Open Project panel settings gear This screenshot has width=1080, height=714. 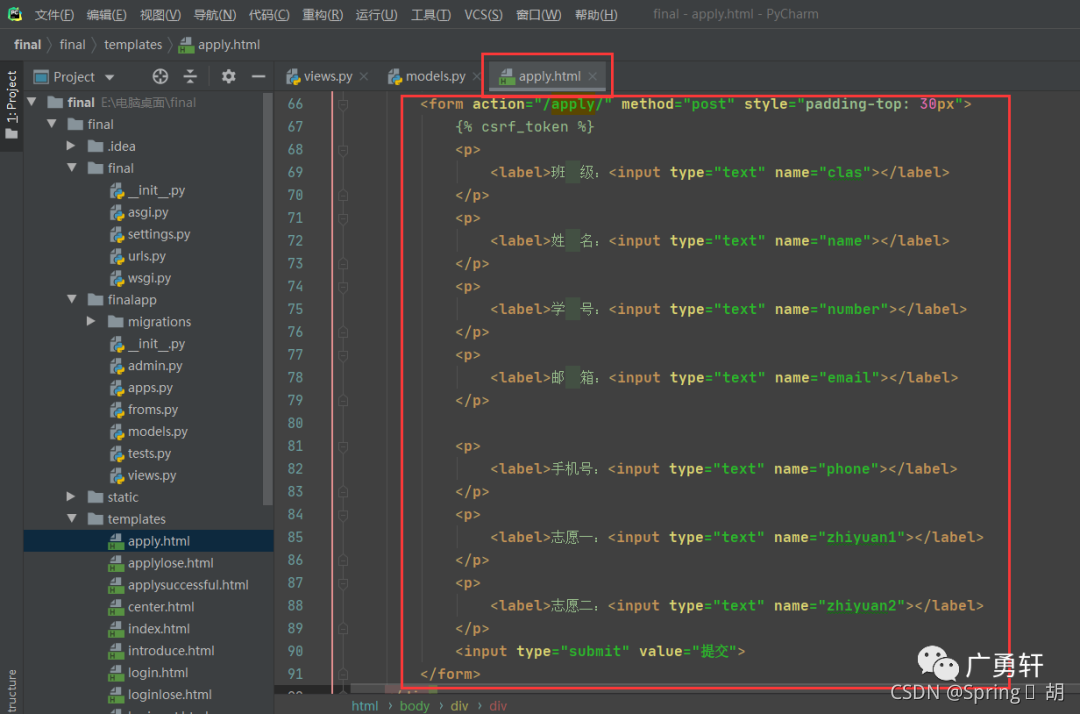click(228, 77)
